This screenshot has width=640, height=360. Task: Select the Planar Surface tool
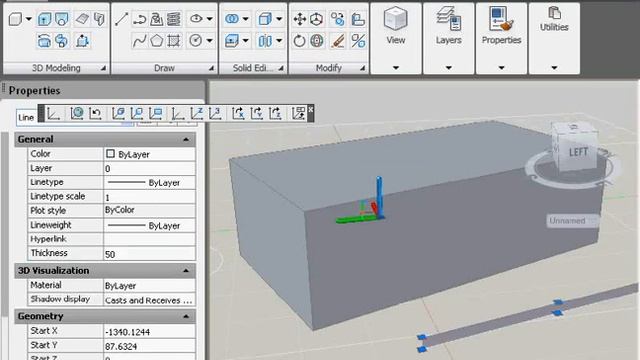(x=82, y=19)
